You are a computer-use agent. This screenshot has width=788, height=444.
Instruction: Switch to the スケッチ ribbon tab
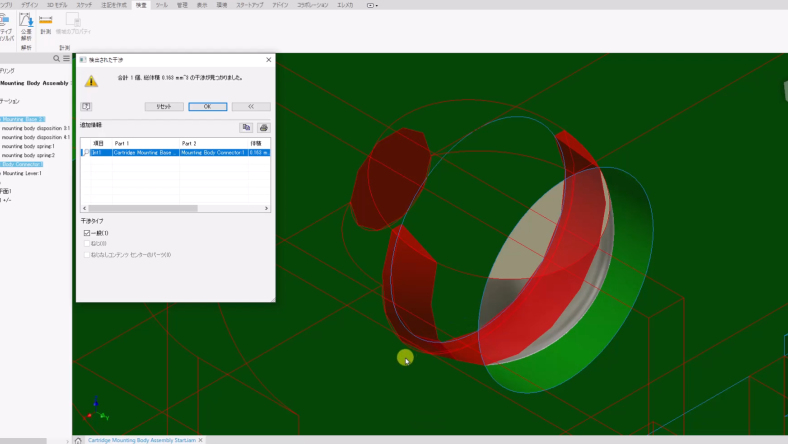[84, 5]
